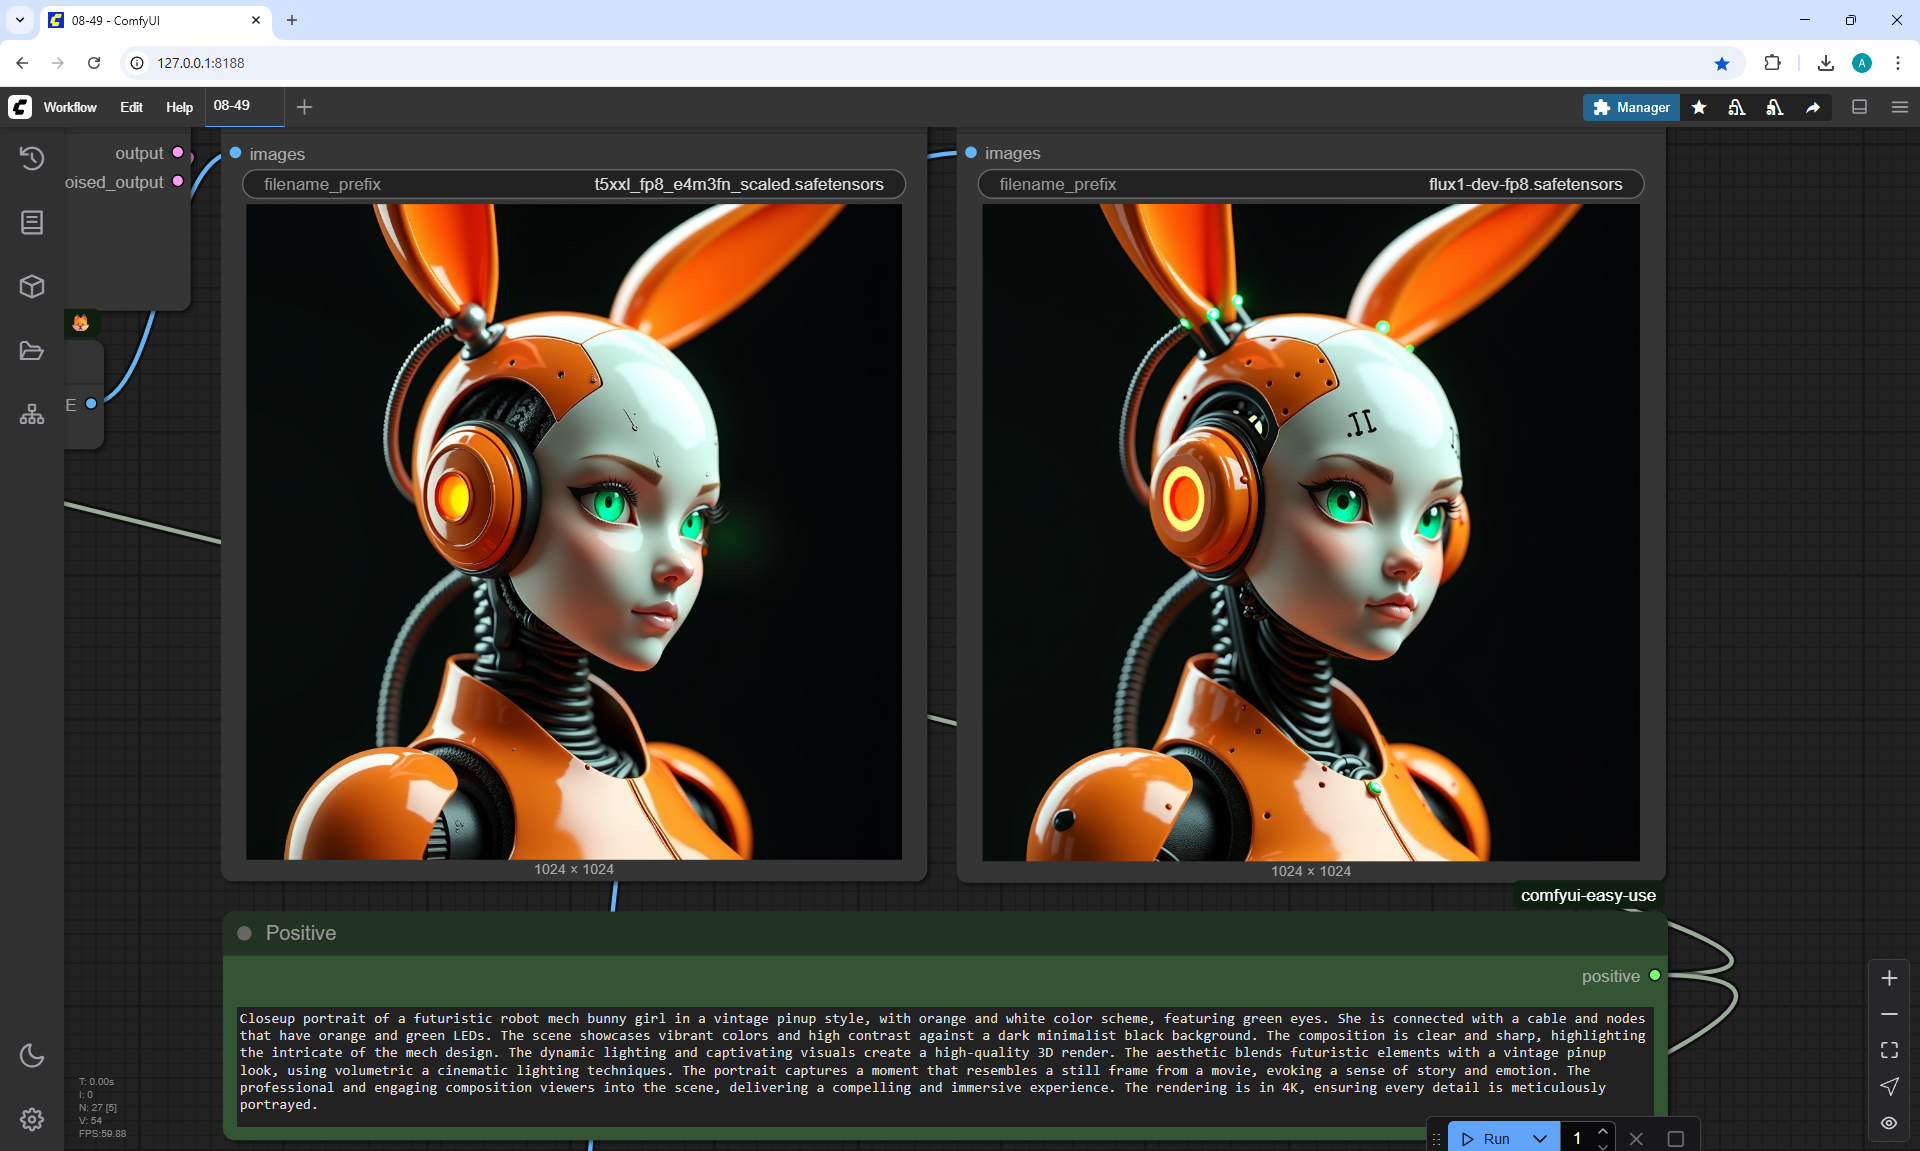
Task: Toggle link visibility eye icon
Action: coord(1889,1123)
